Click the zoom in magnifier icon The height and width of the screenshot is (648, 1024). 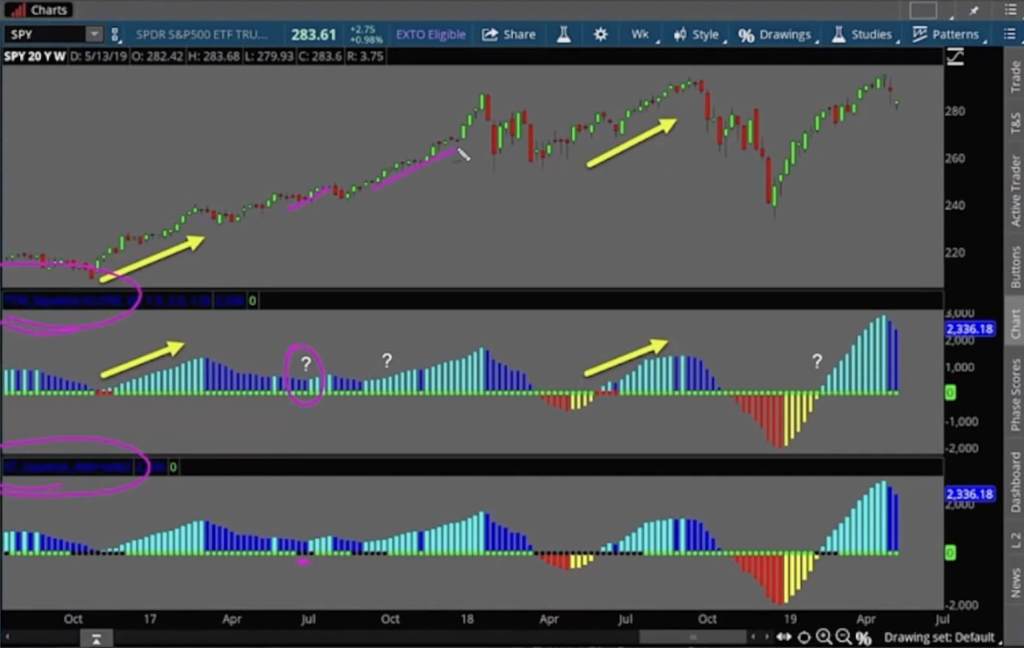click(x=824, y=636)
